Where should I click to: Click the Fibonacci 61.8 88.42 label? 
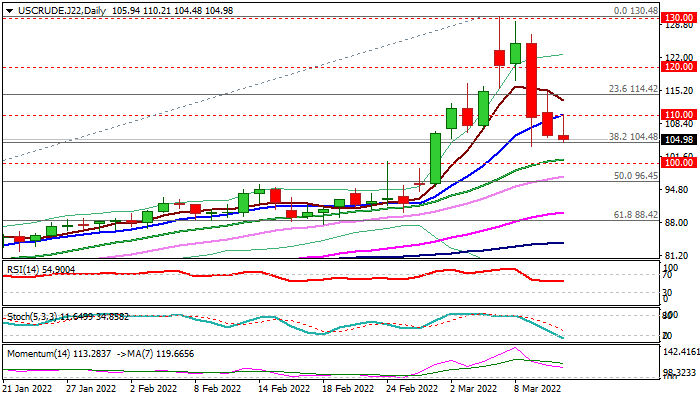pyautogui.click(x=636, y=215)
